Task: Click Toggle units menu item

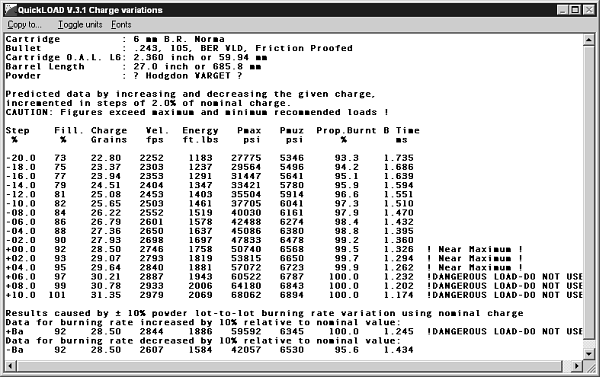Action: point(80,24)
